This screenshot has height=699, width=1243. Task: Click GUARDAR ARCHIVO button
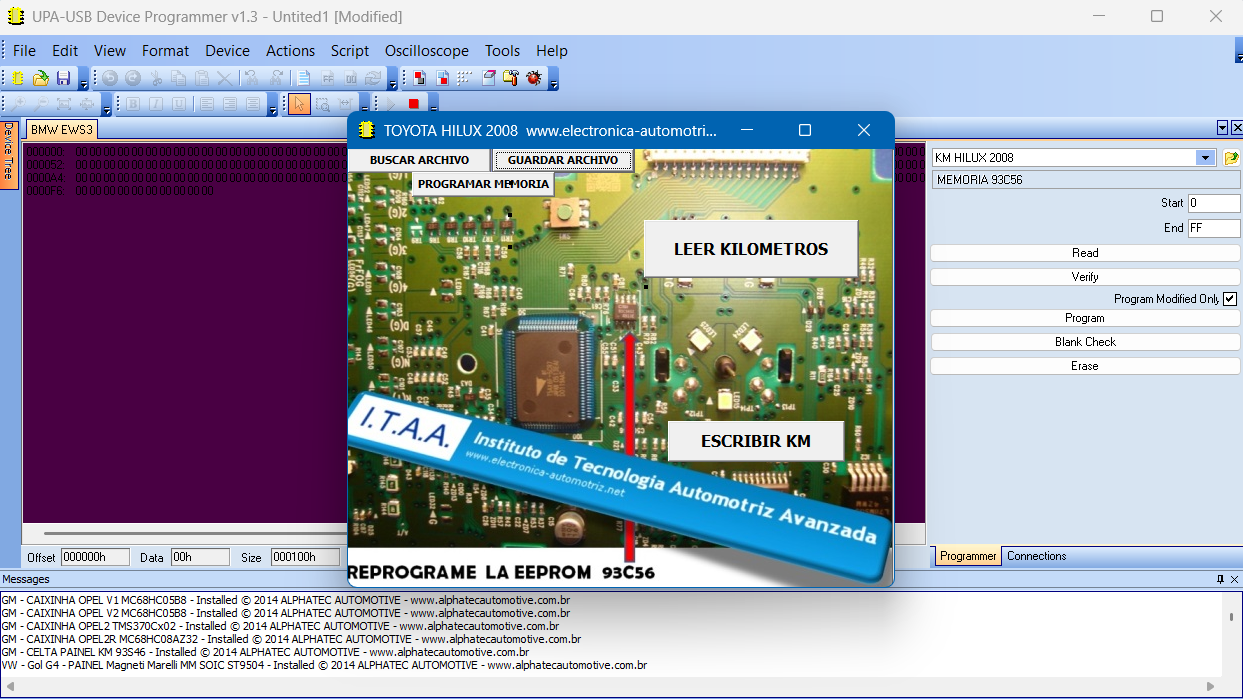563,160
